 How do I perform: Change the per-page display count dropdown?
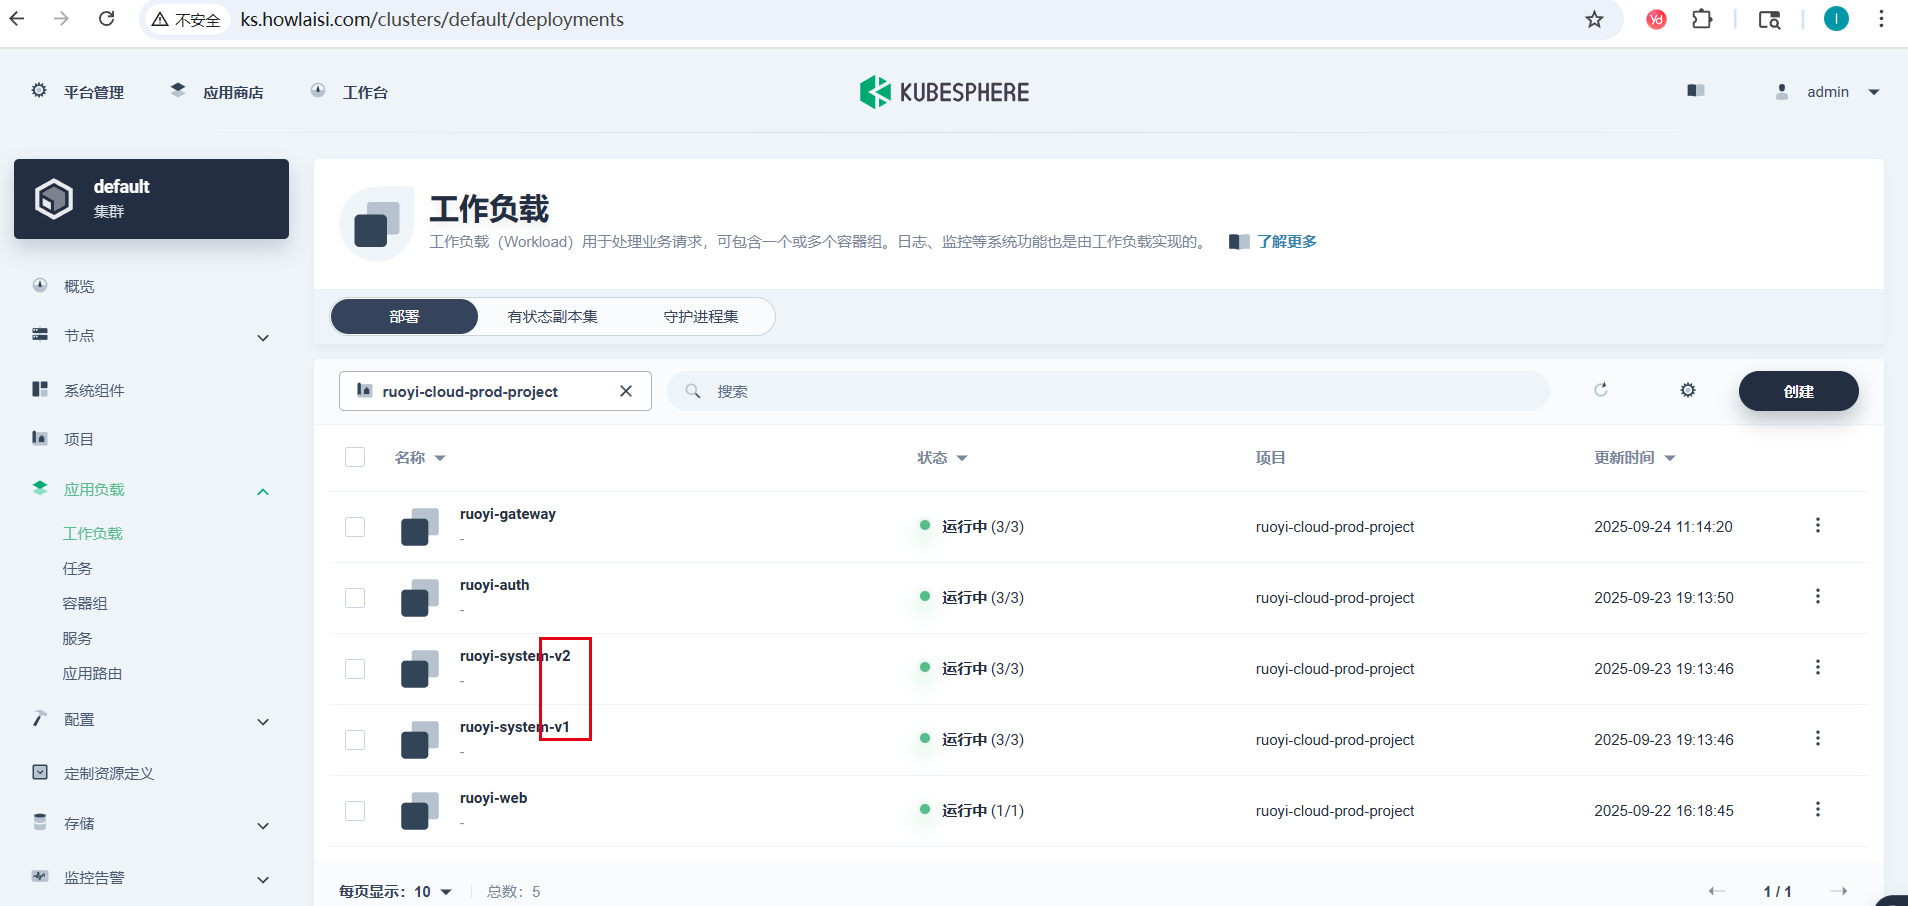[433, 891]
